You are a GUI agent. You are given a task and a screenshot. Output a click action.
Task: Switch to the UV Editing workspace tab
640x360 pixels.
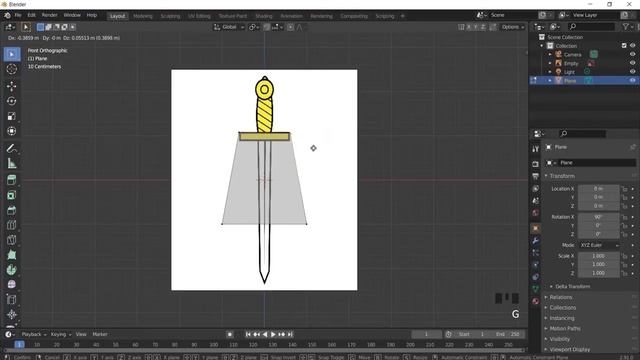pos(199,16)
